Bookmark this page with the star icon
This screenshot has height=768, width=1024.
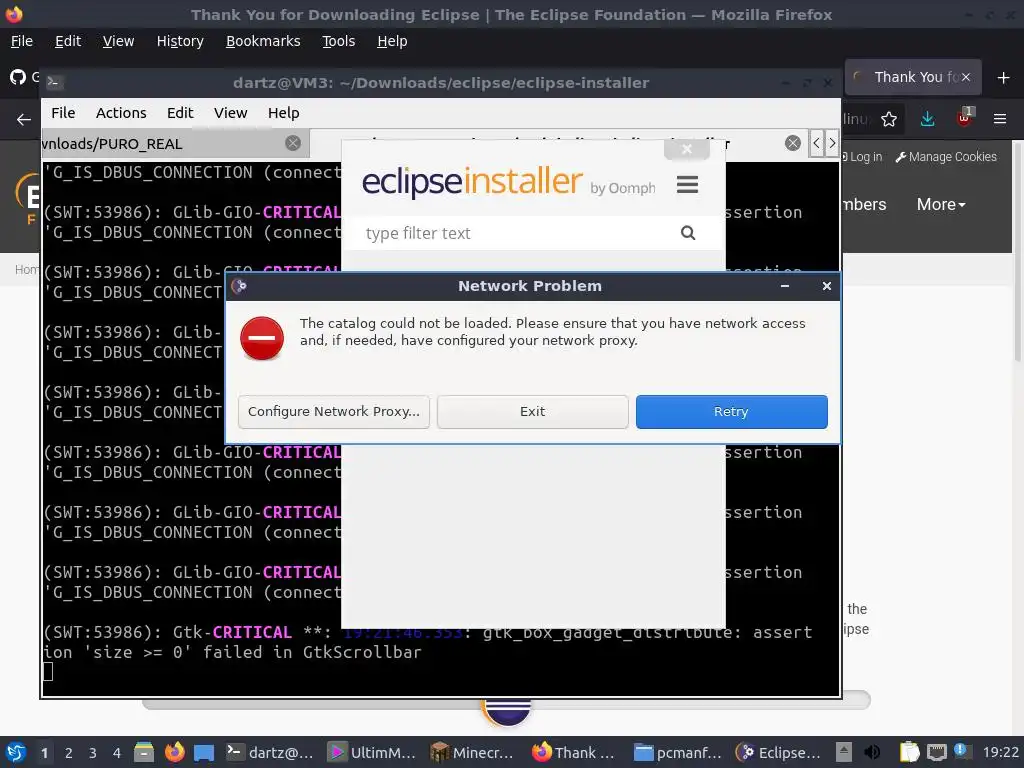889,119
